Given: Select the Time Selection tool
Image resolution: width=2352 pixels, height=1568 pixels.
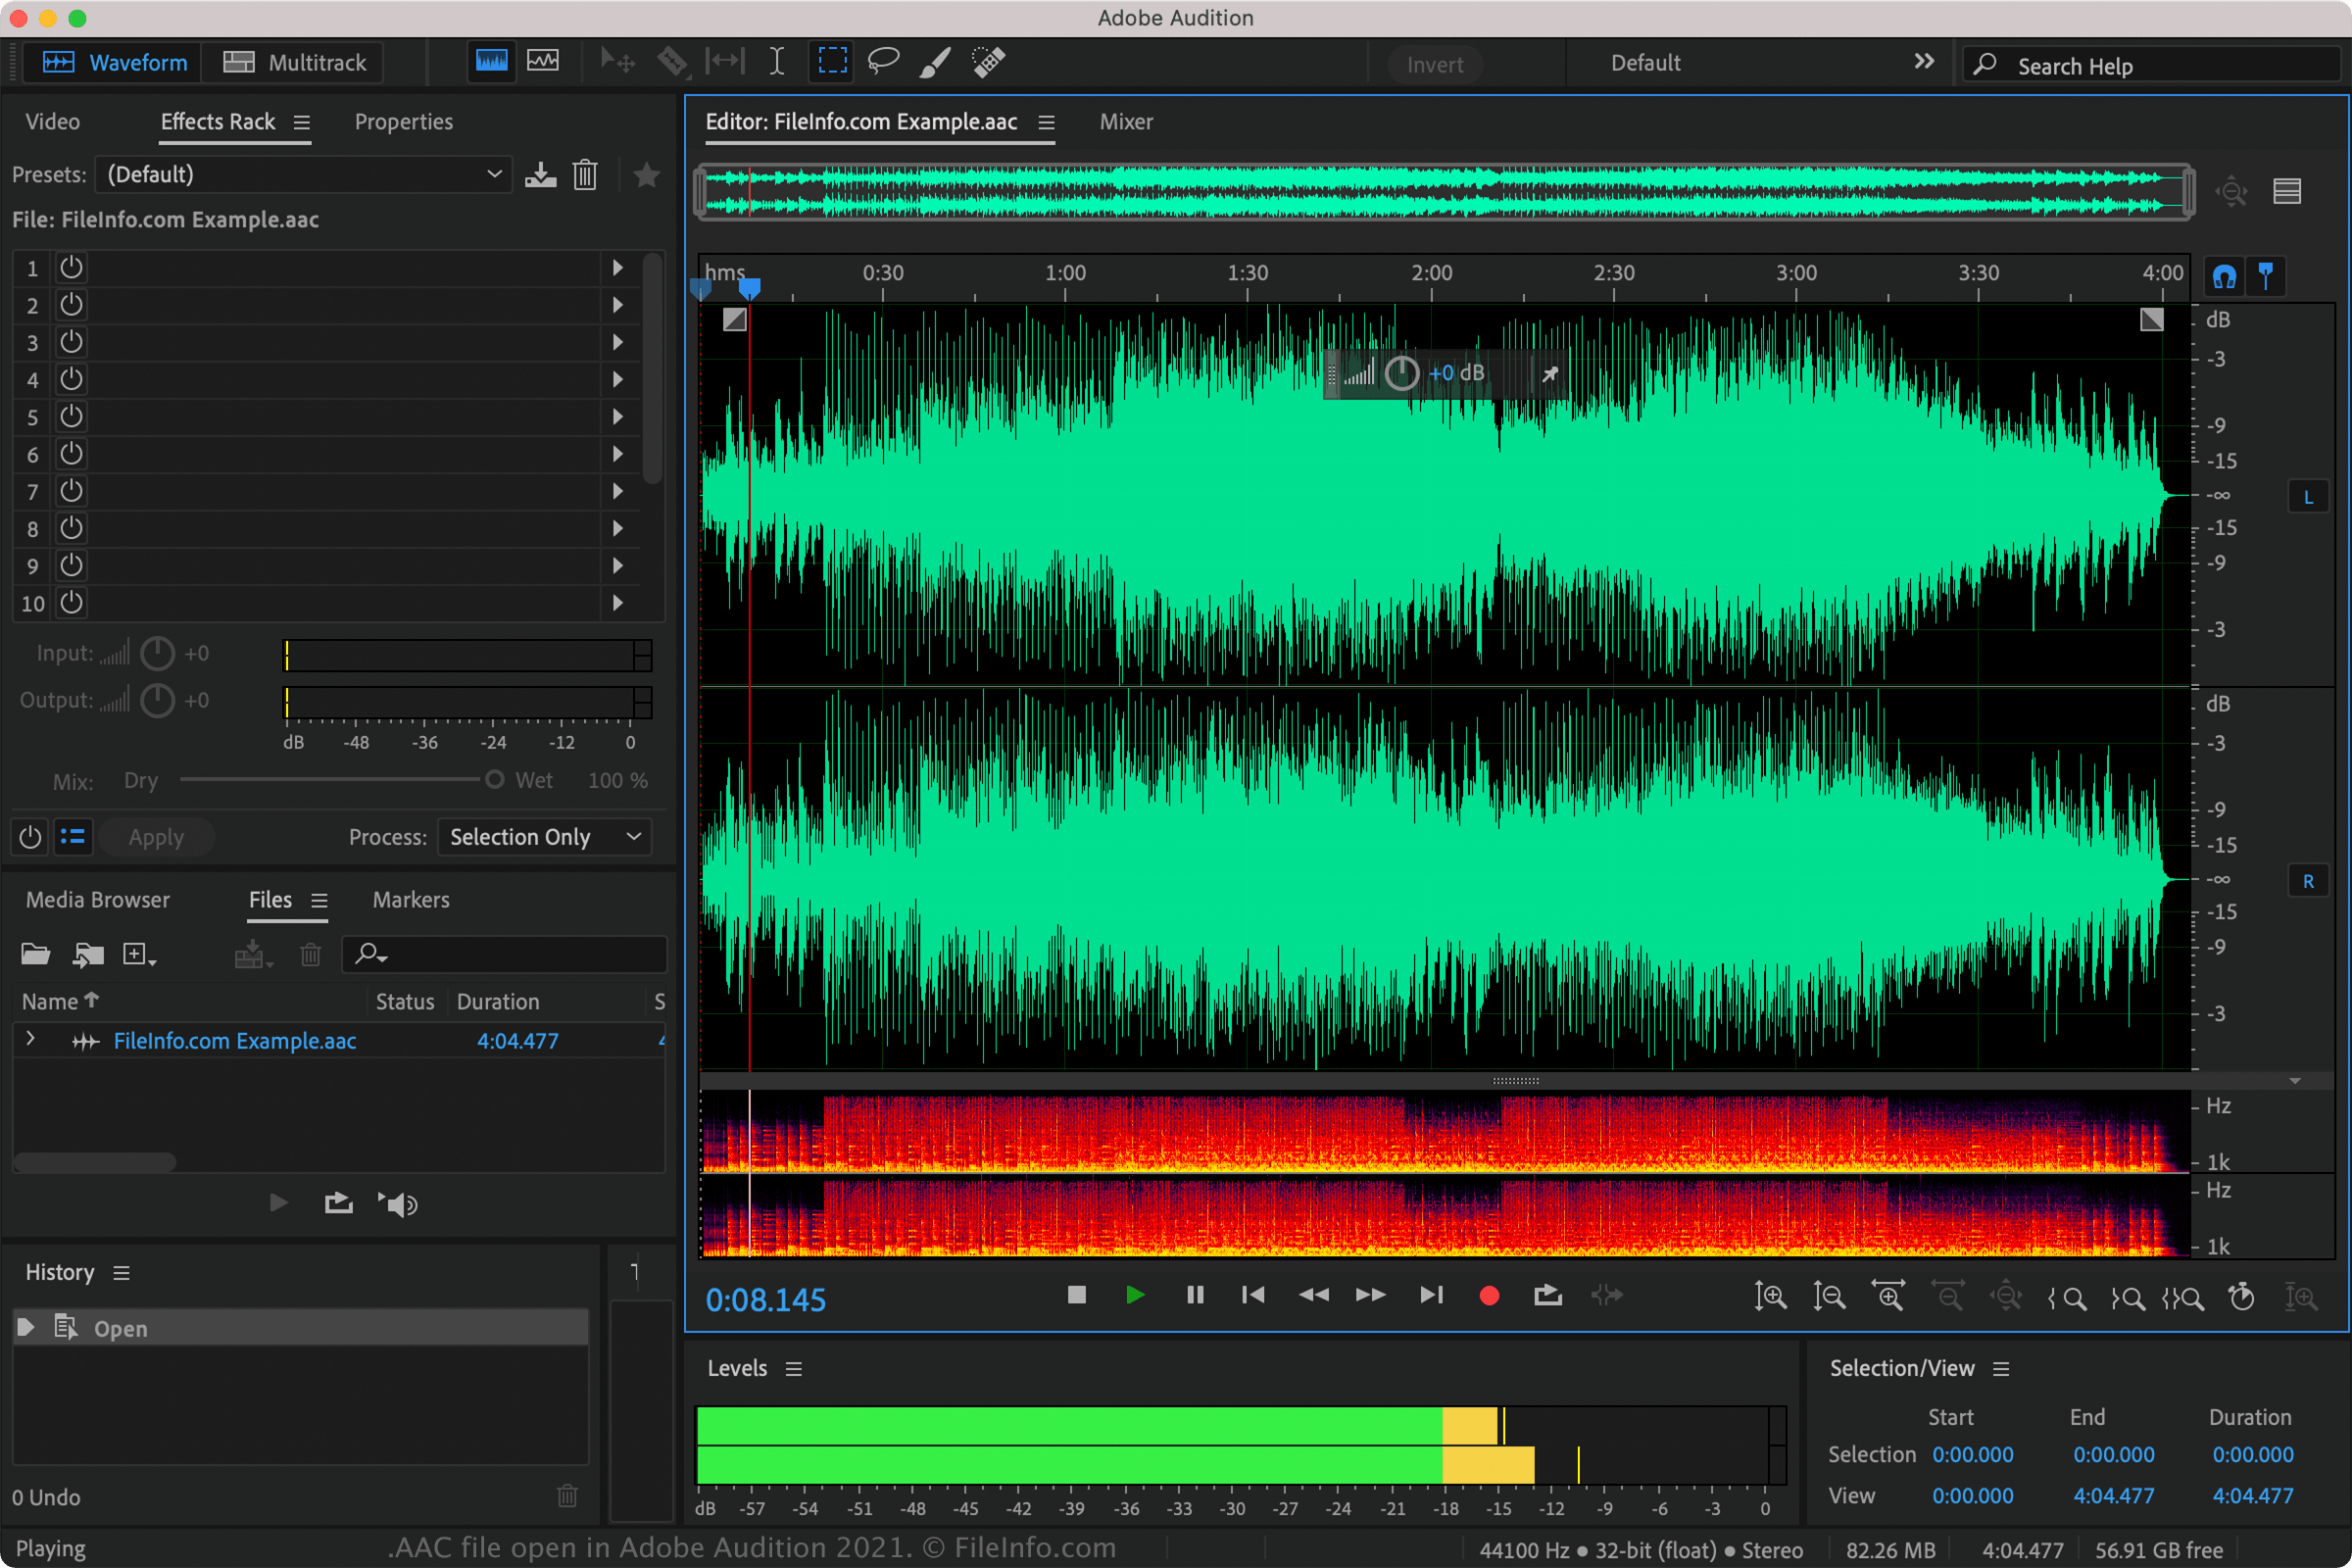Looking at the screenshot, I should (775, 63).
